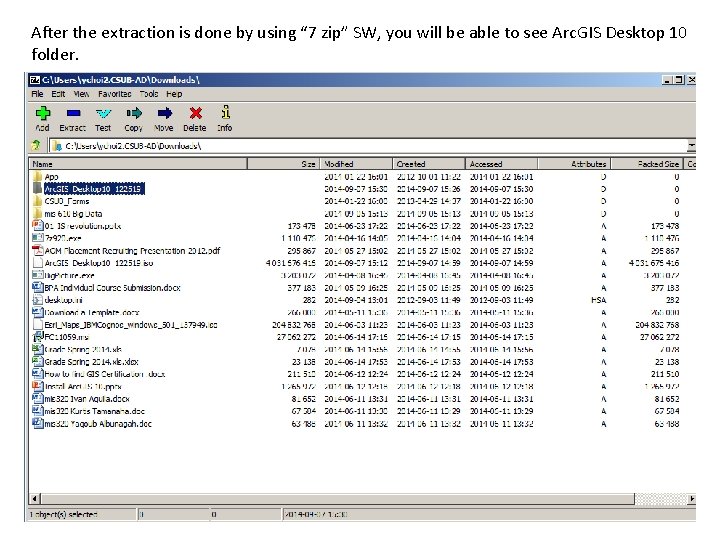The width and height of the screenshot is (720, 540).
Task: Open the Favorites menu
Action: point(114,94)
